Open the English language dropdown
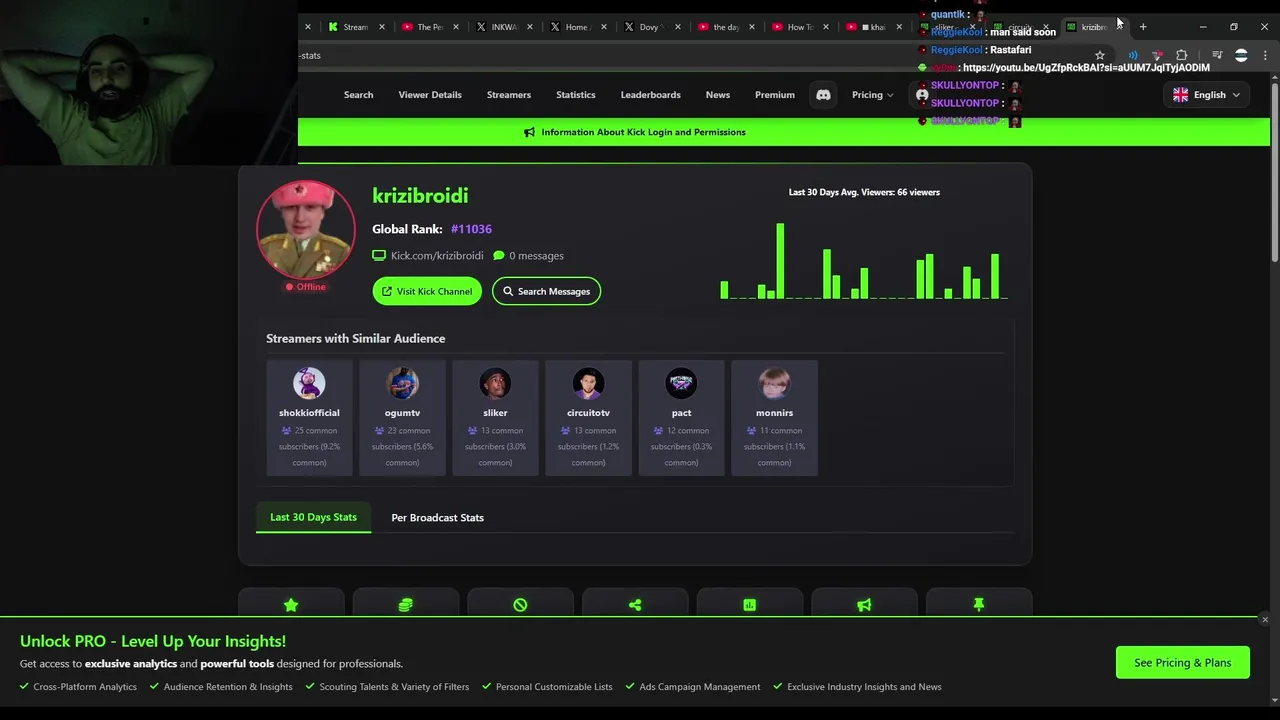The image size is (1280, 720). [x=1207, y=95]
